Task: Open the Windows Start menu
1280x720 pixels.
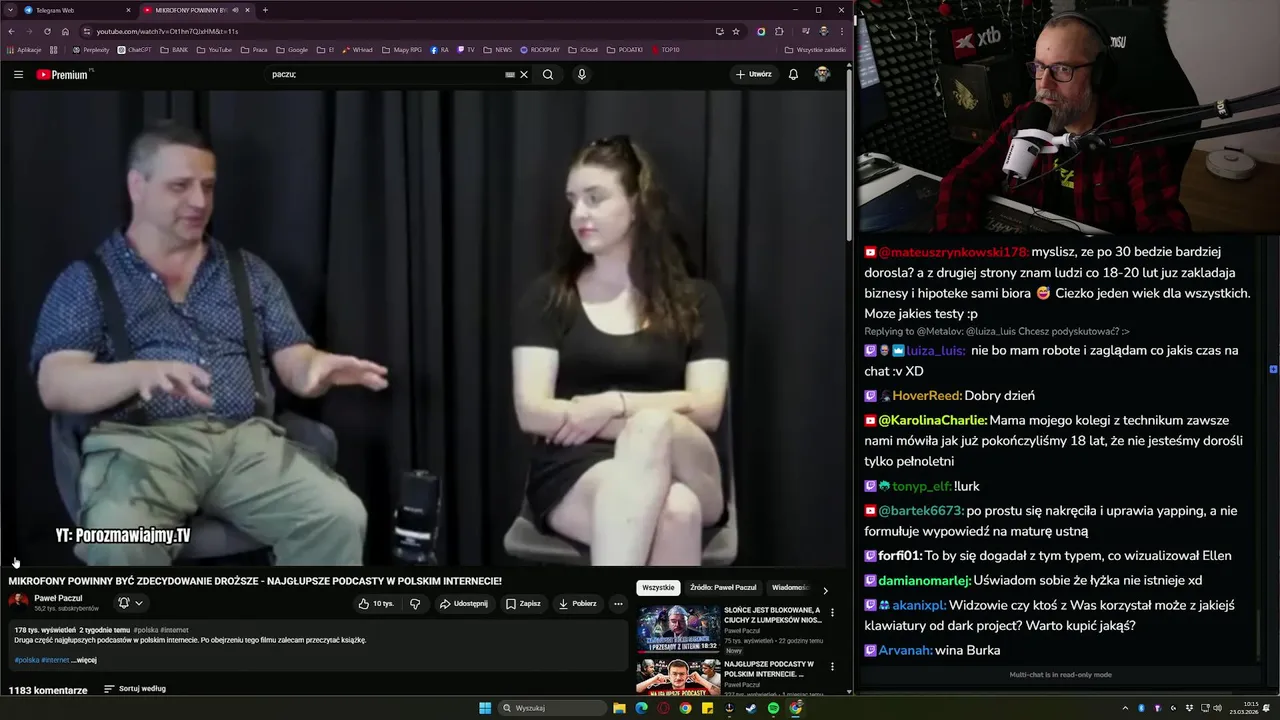Action: click(x=485, y=708)
